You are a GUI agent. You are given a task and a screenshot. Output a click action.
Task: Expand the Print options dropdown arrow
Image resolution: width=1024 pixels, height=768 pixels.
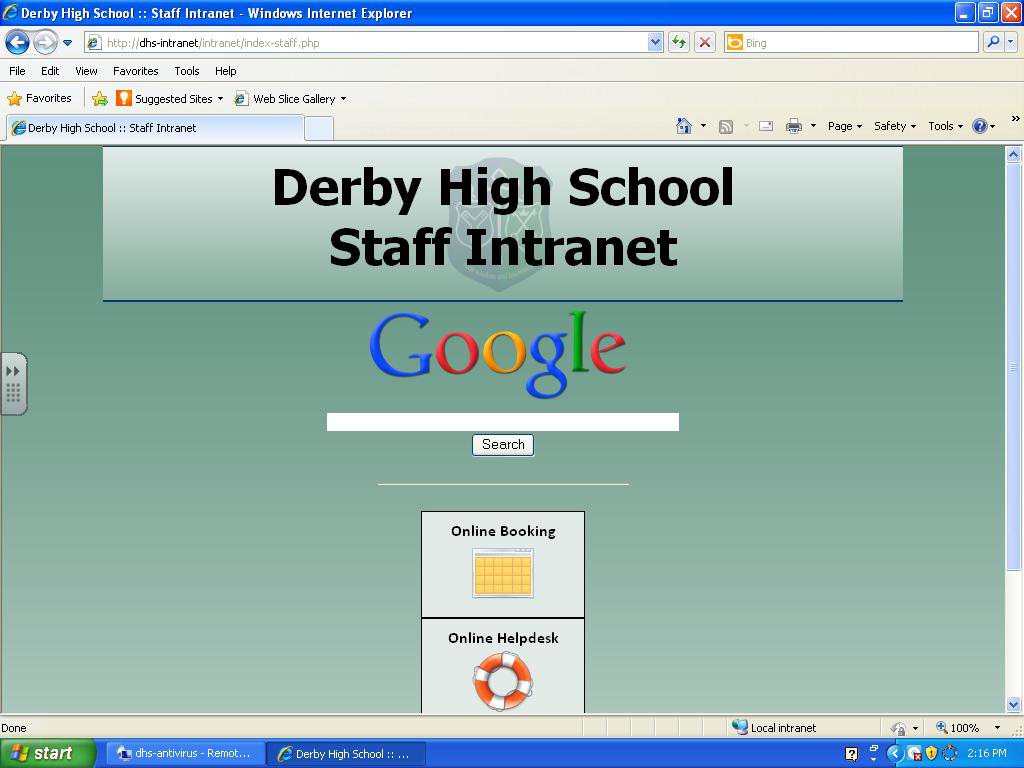(813, 126)
